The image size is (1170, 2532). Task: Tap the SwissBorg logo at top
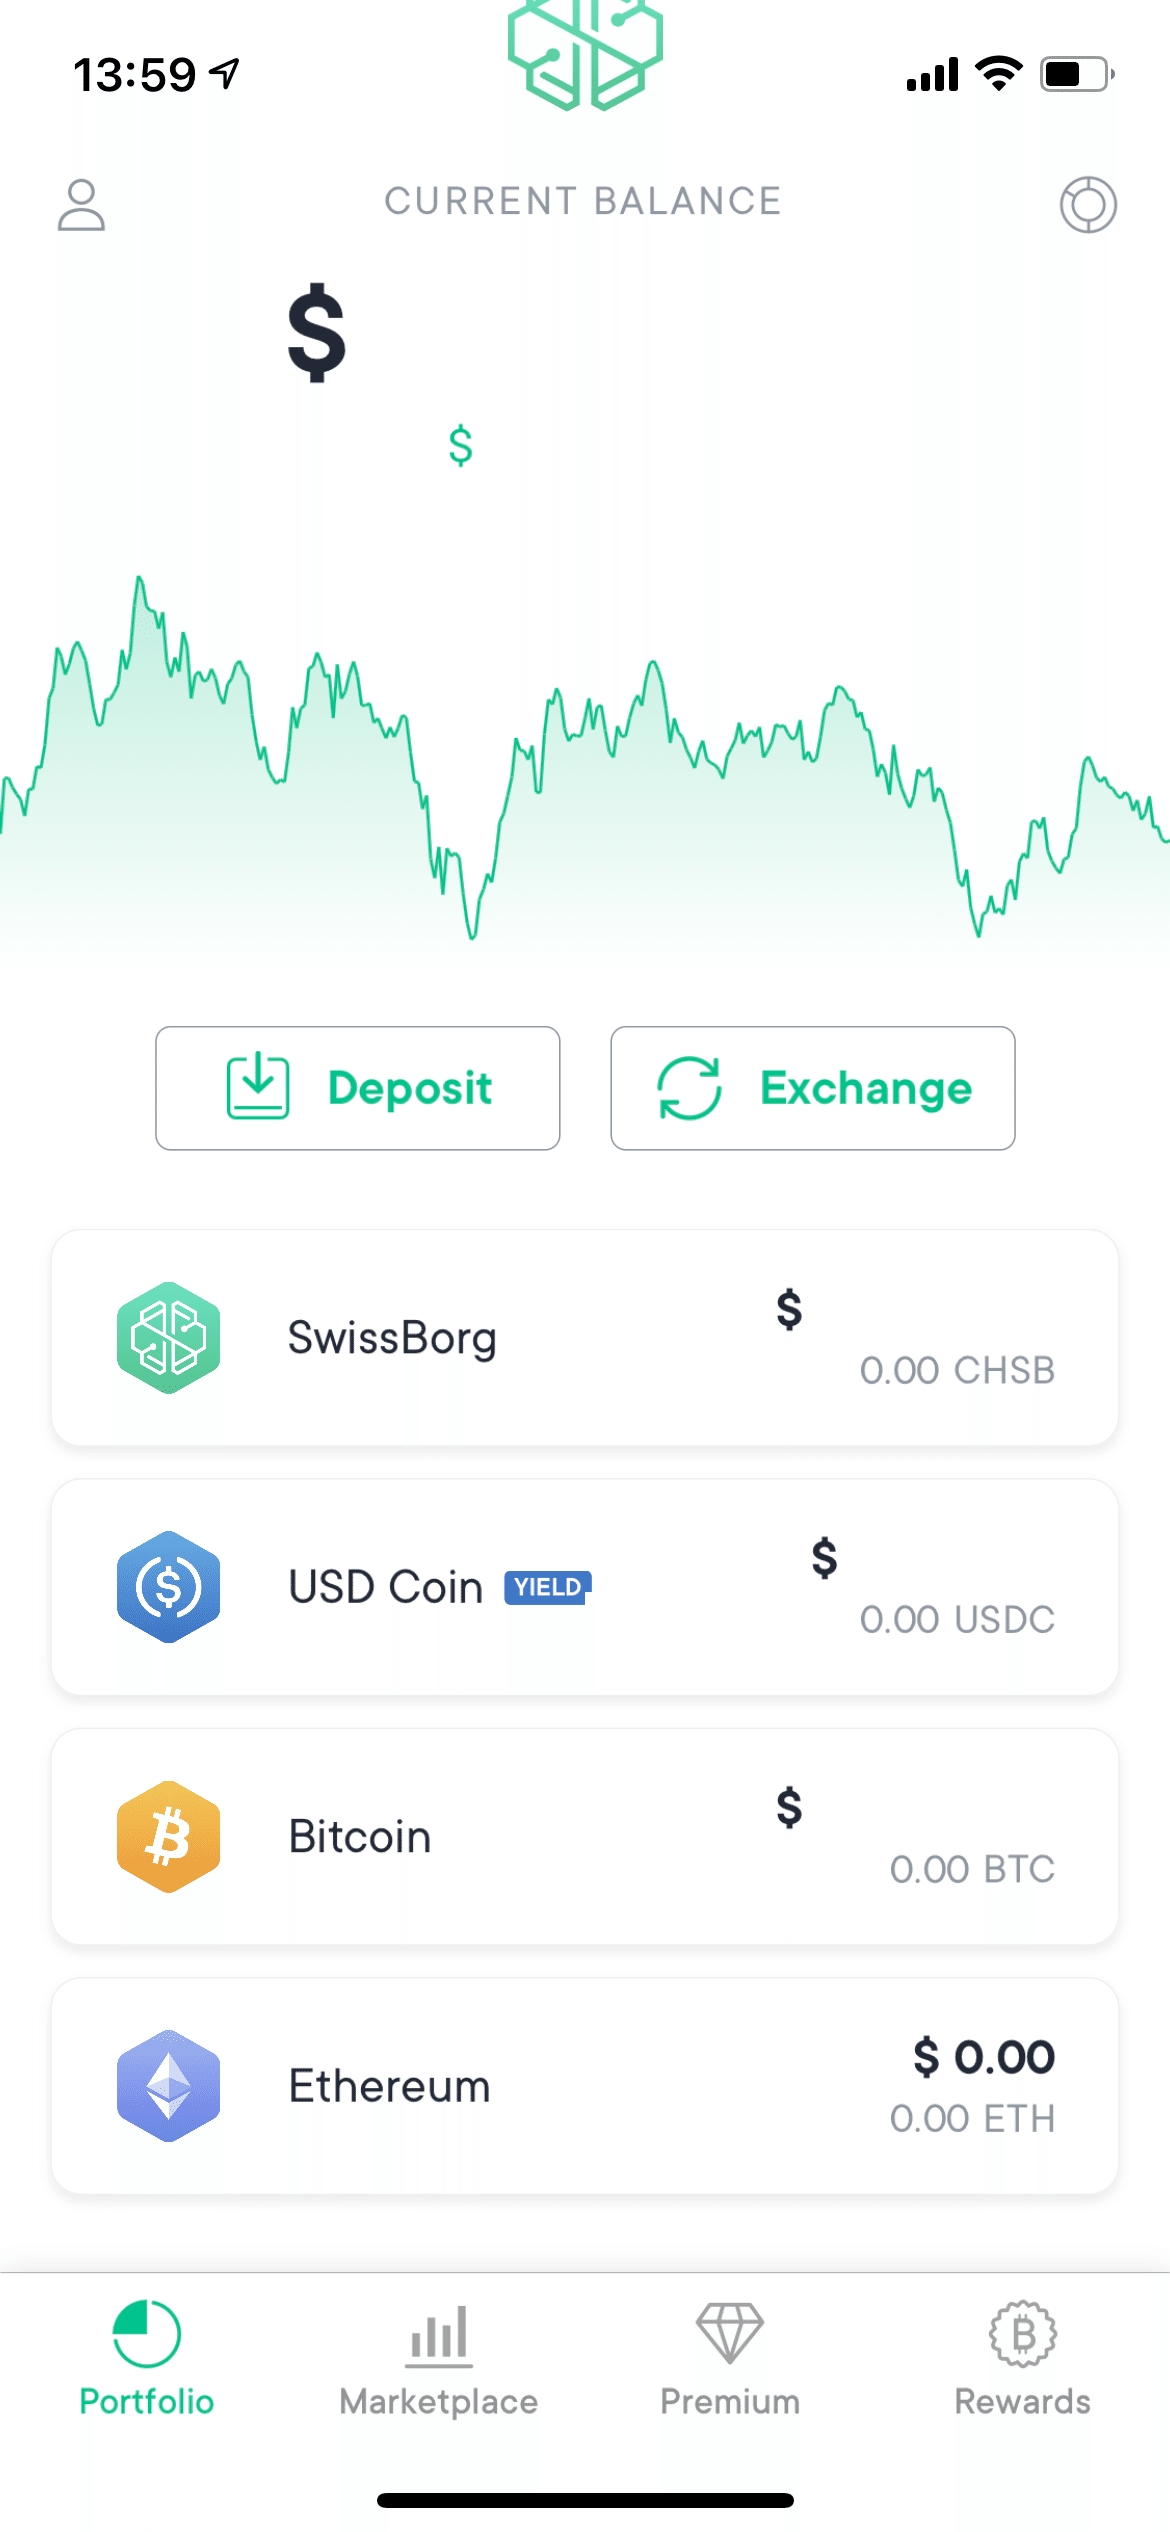point(585,55)
